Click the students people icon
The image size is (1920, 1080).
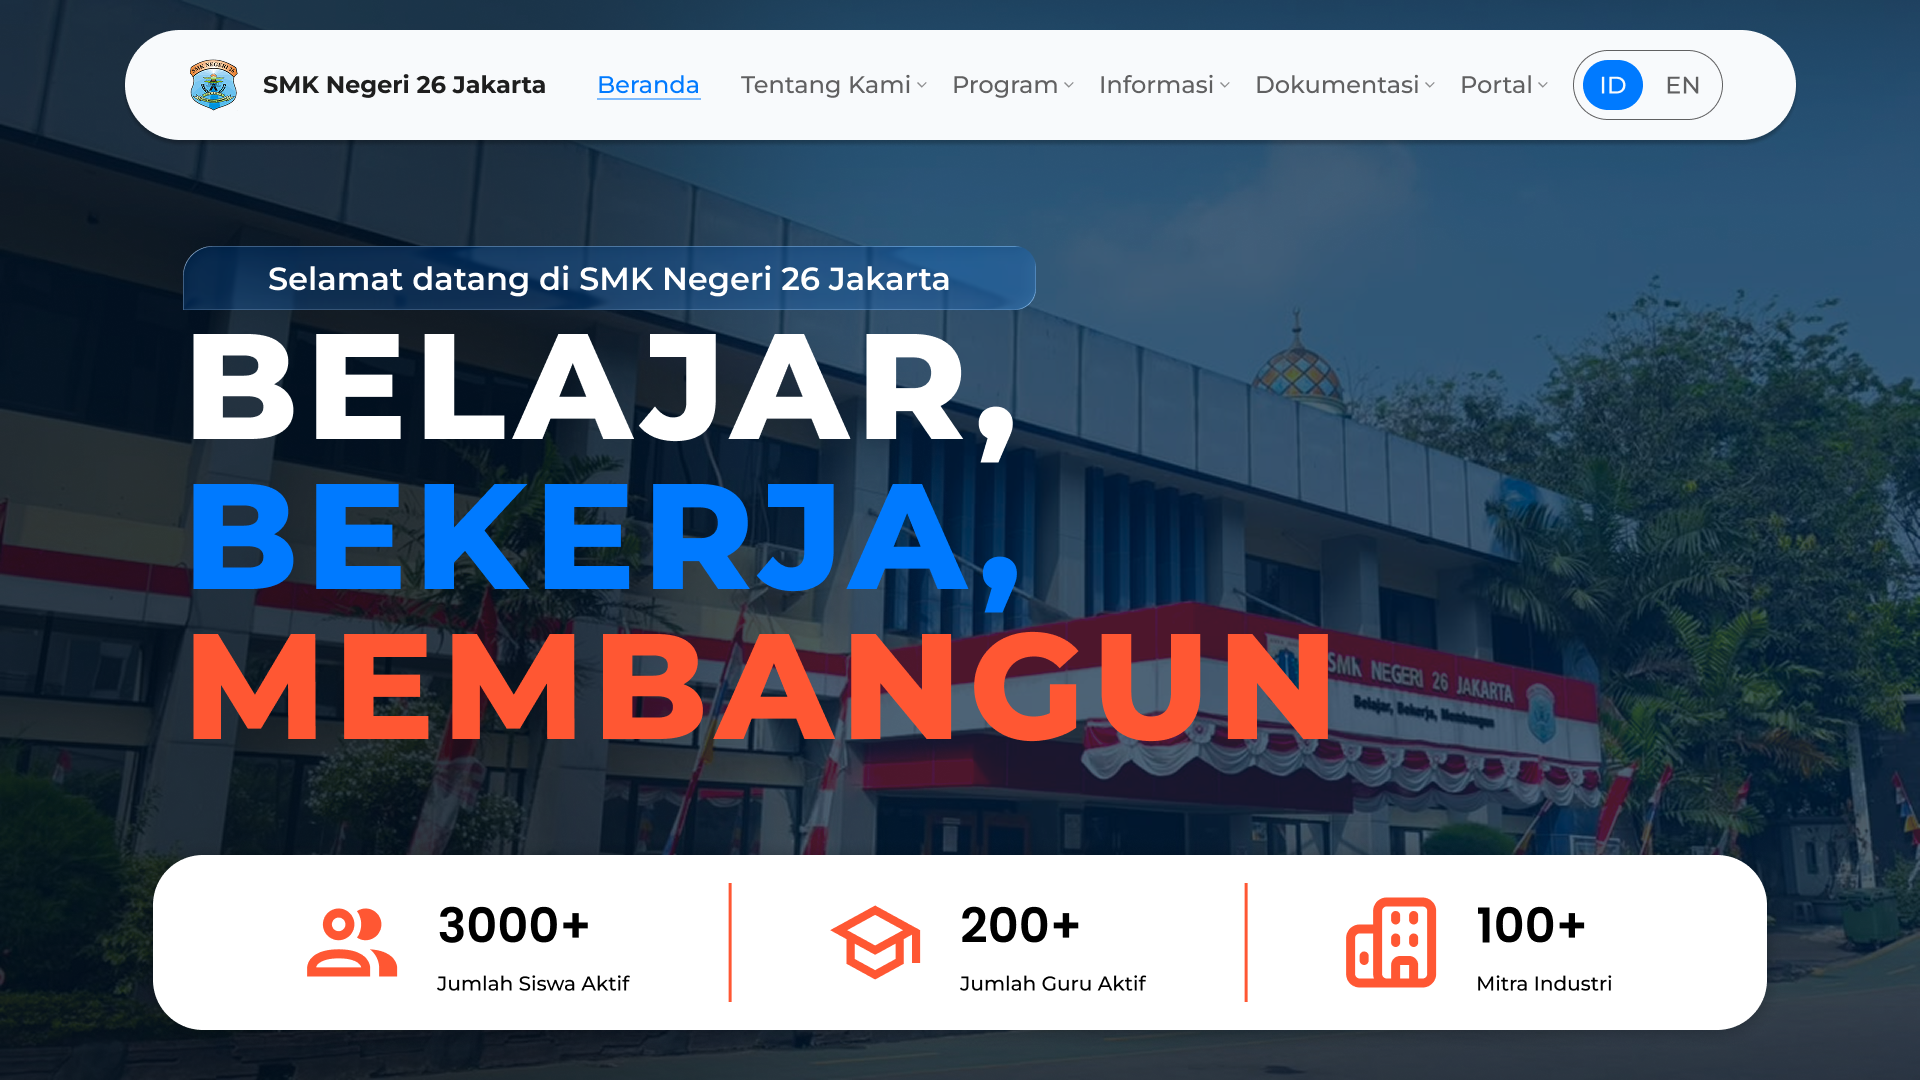click(352, 942)
